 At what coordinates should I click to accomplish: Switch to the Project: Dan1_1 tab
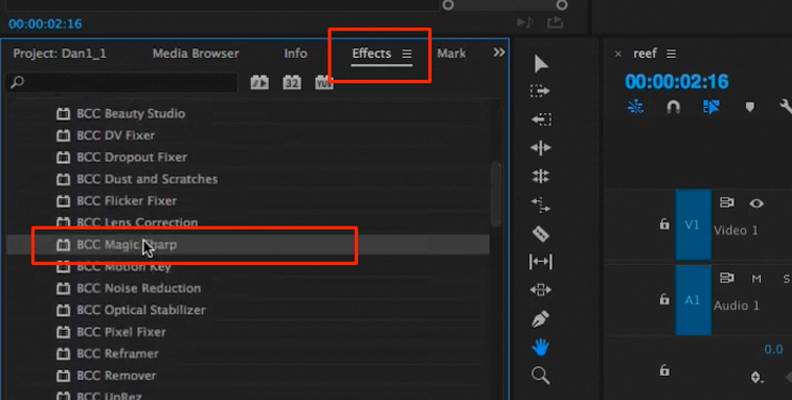point(60,54)
